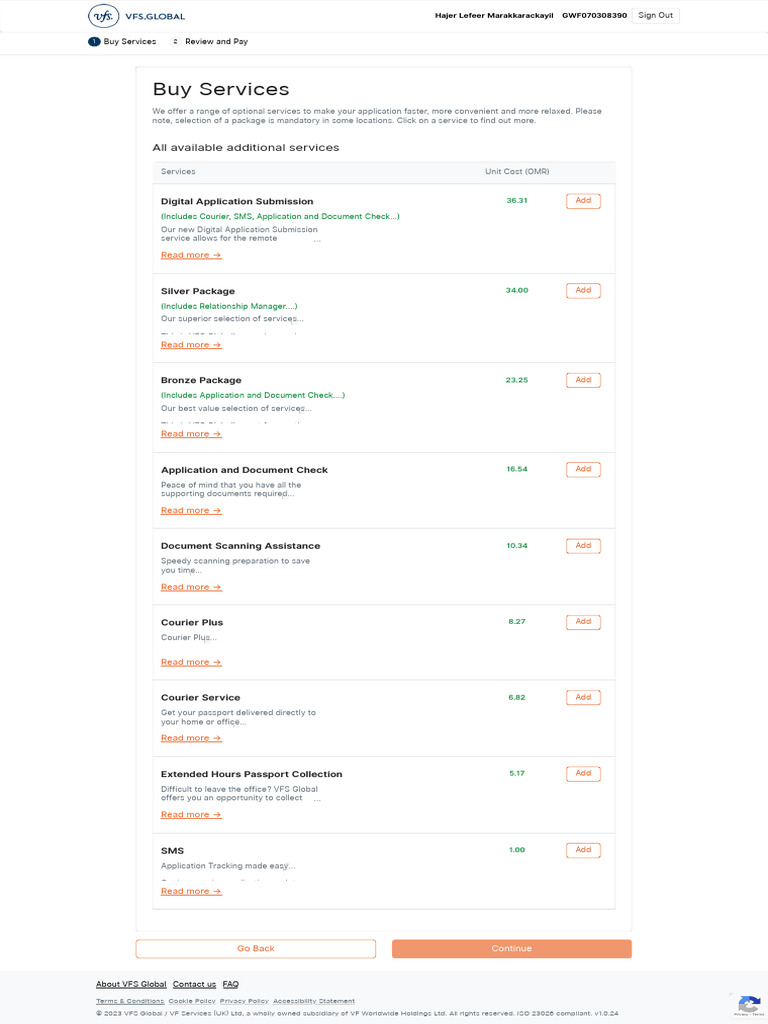The height and width of the screenshot is (1024, 768).
Task: Click the reCAPTCHA badge icon
Action: [x=749, y=1003]
